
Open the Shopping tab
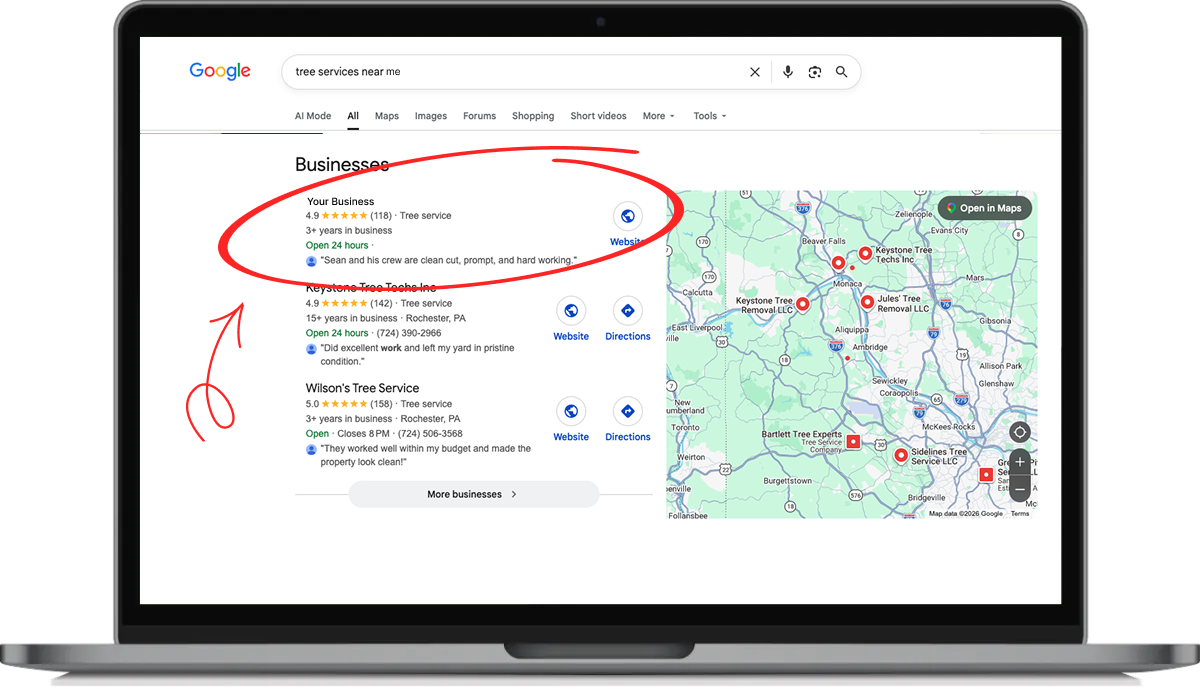(533, 116)
